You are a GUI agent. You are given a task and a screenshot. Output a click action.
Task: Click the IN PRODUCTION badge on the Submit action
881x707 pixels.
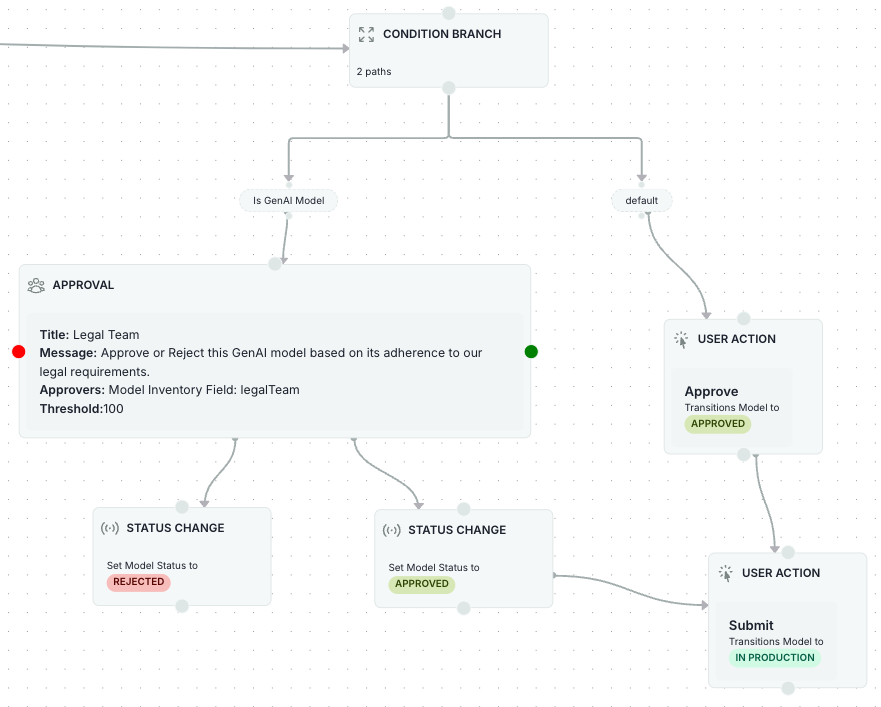point(776,657)
